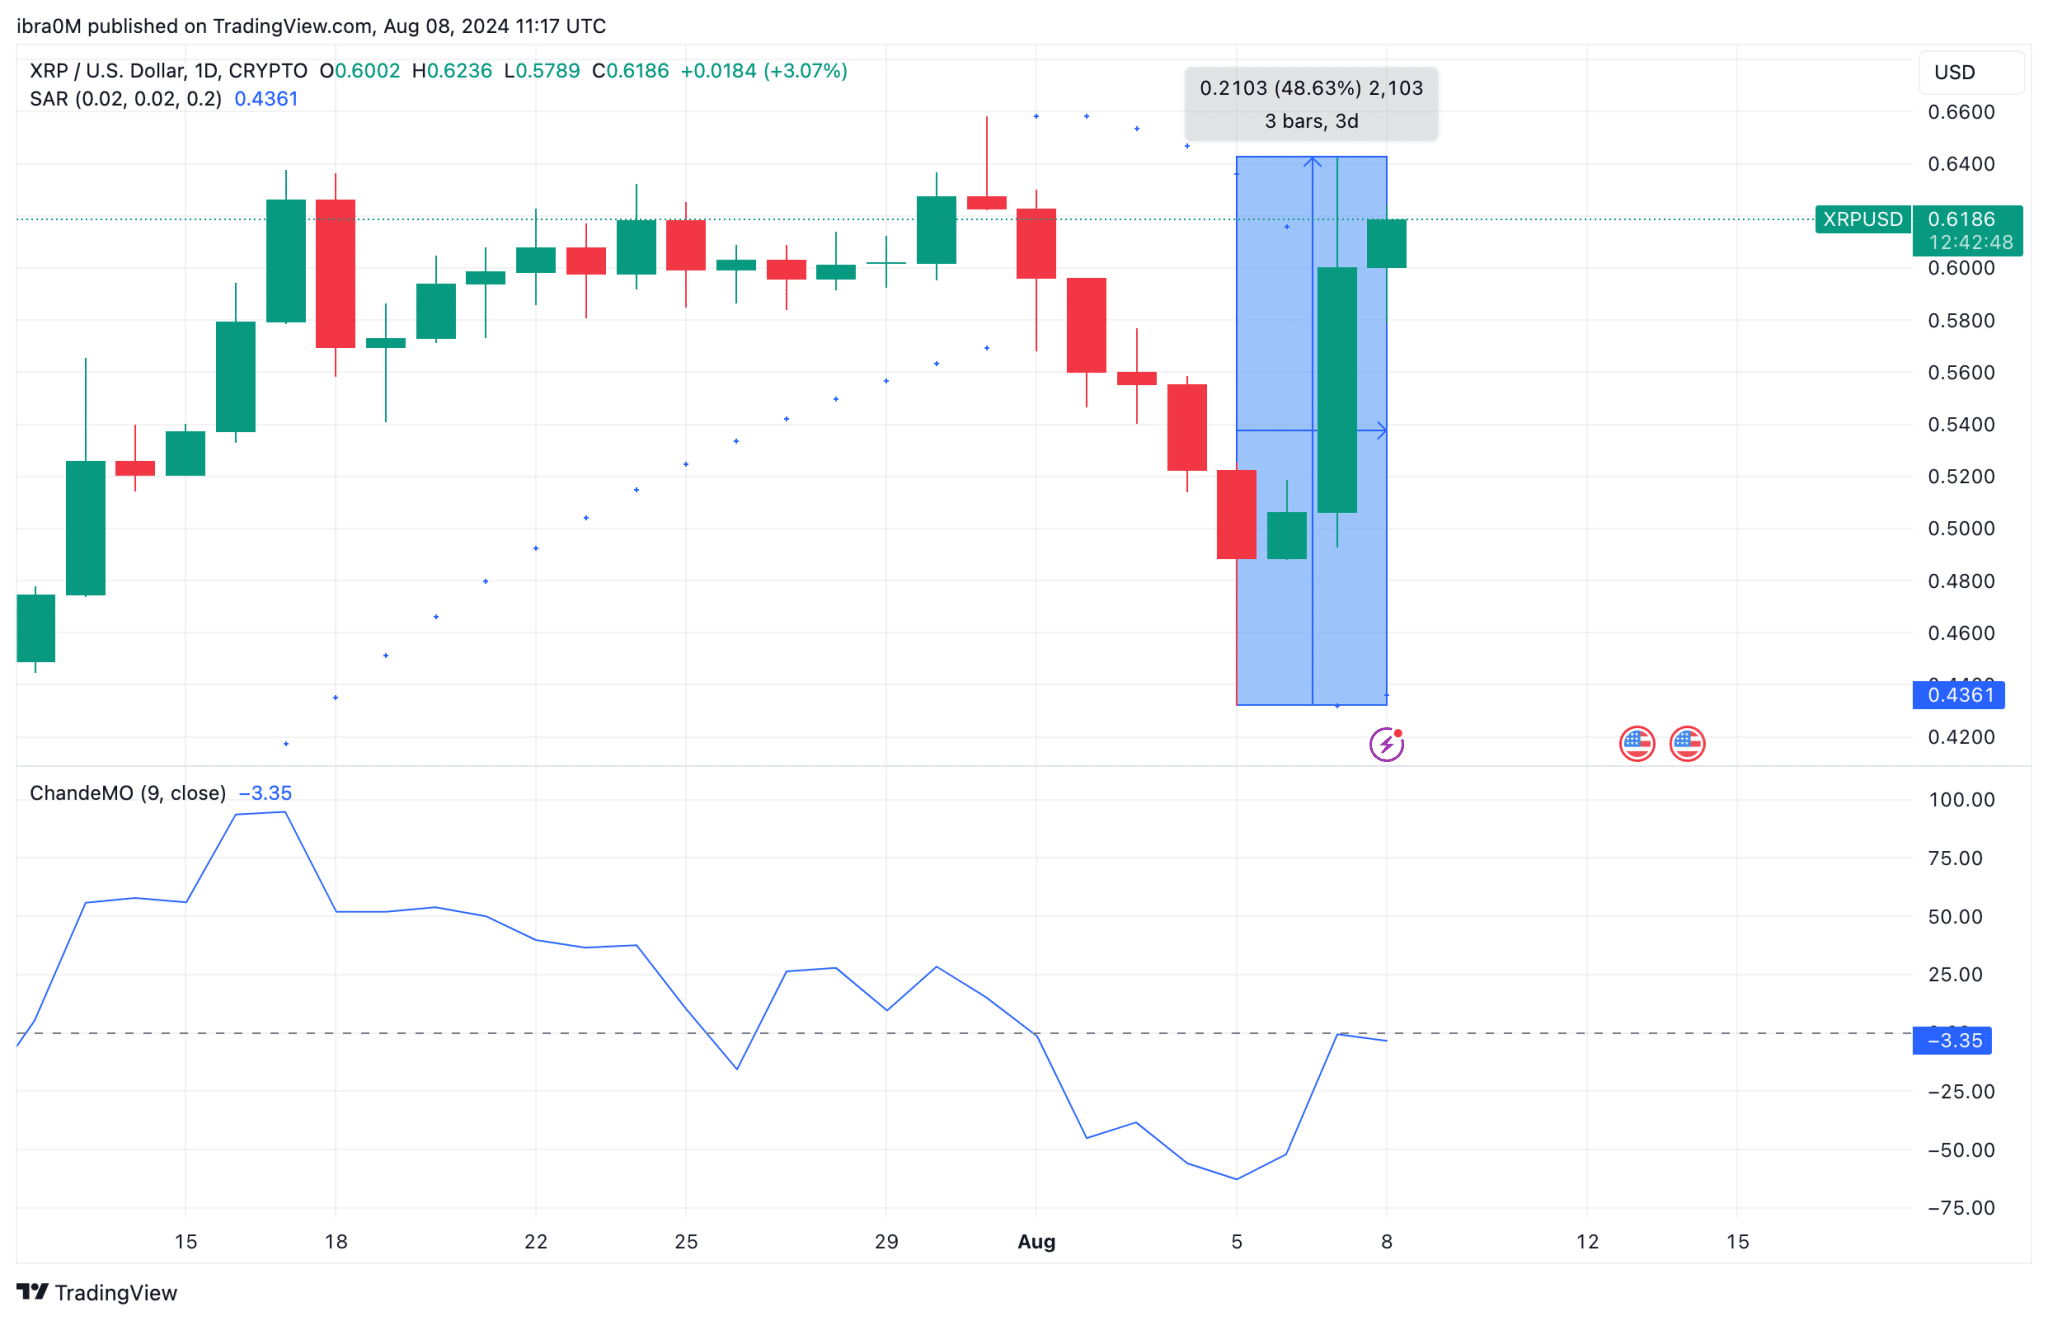Click the close value C0.6186
The height and width of the screenshot is (1321, 2048).
point(630,71)
